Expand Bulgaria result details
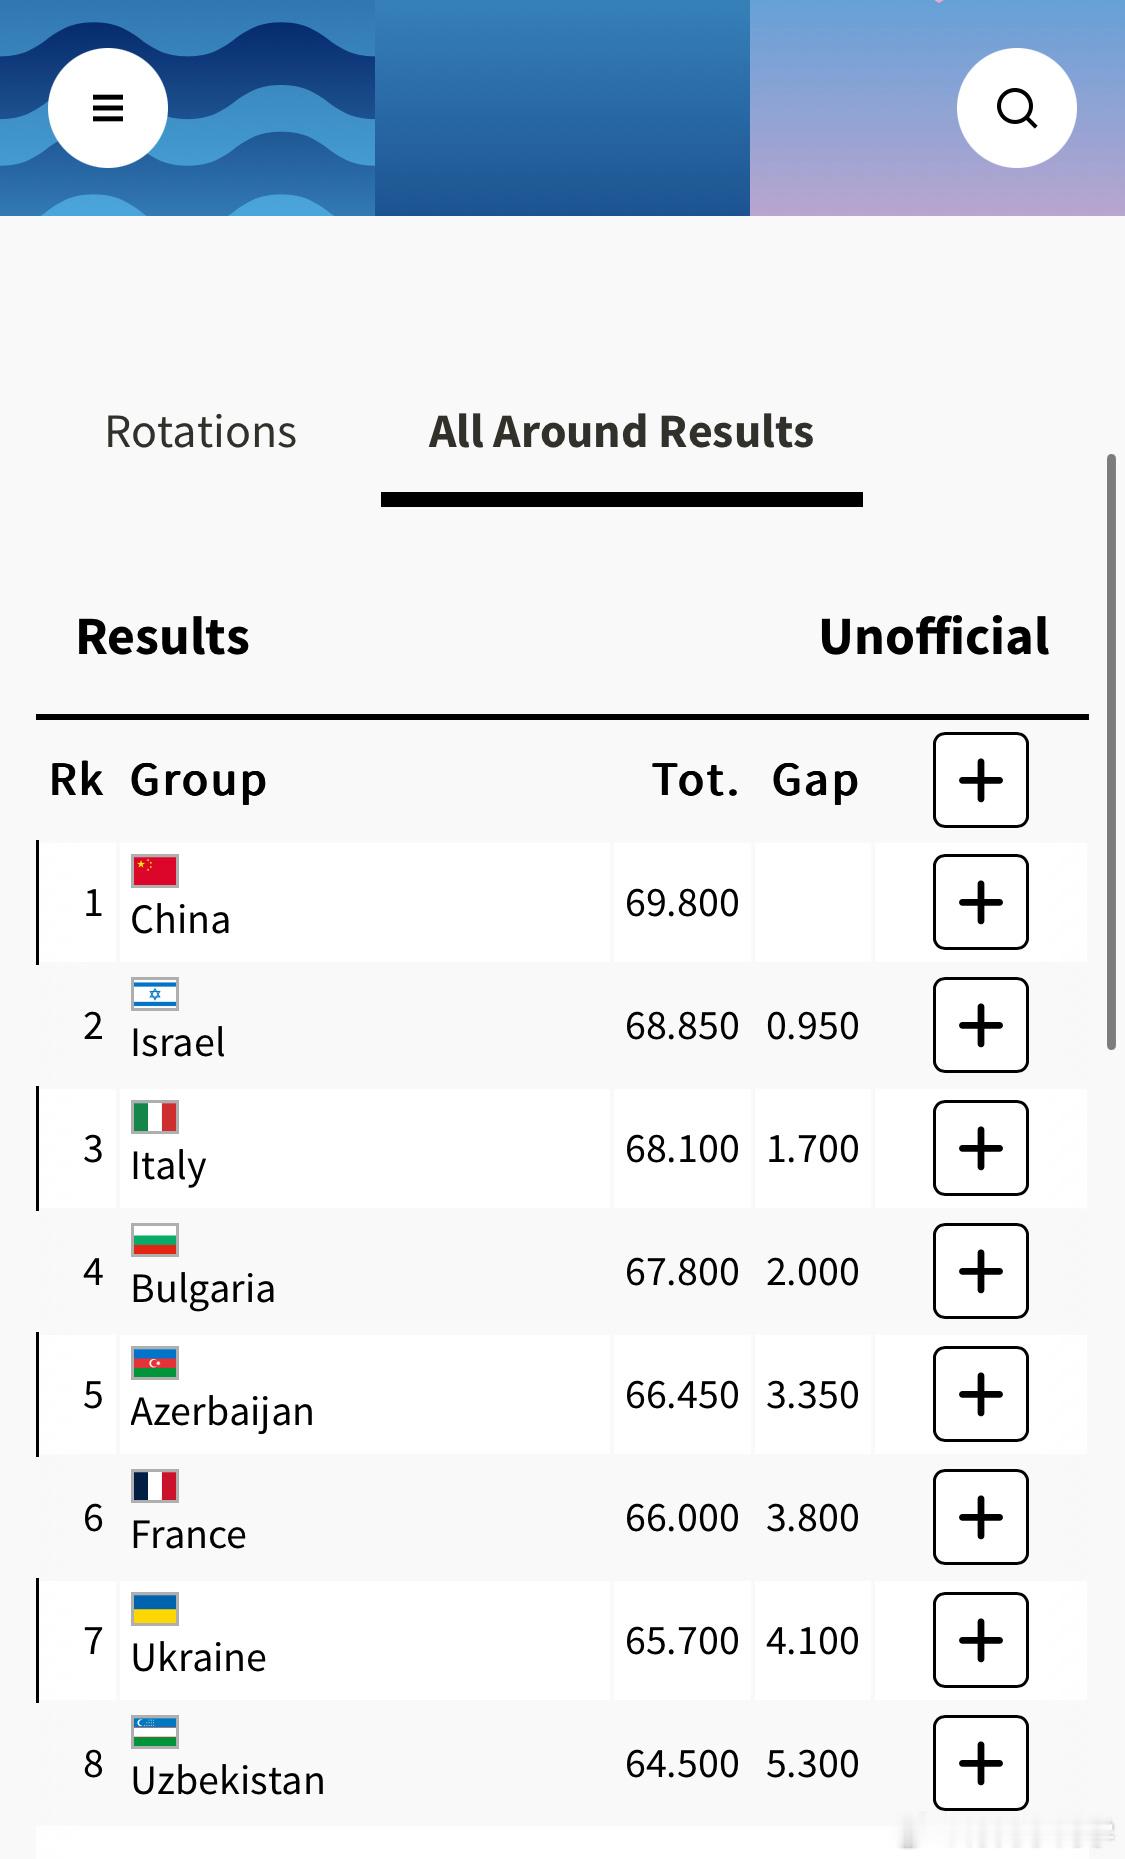 [981, 1271]
